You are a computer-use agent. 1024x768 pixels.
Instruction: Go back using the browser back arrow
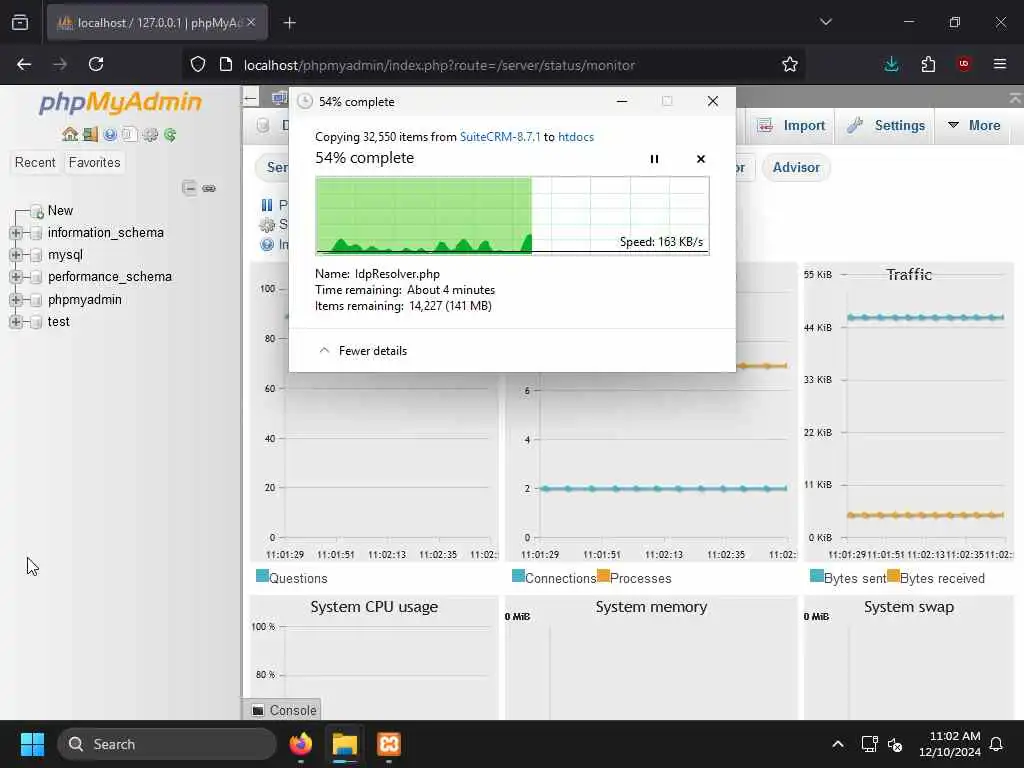(24, 64)
